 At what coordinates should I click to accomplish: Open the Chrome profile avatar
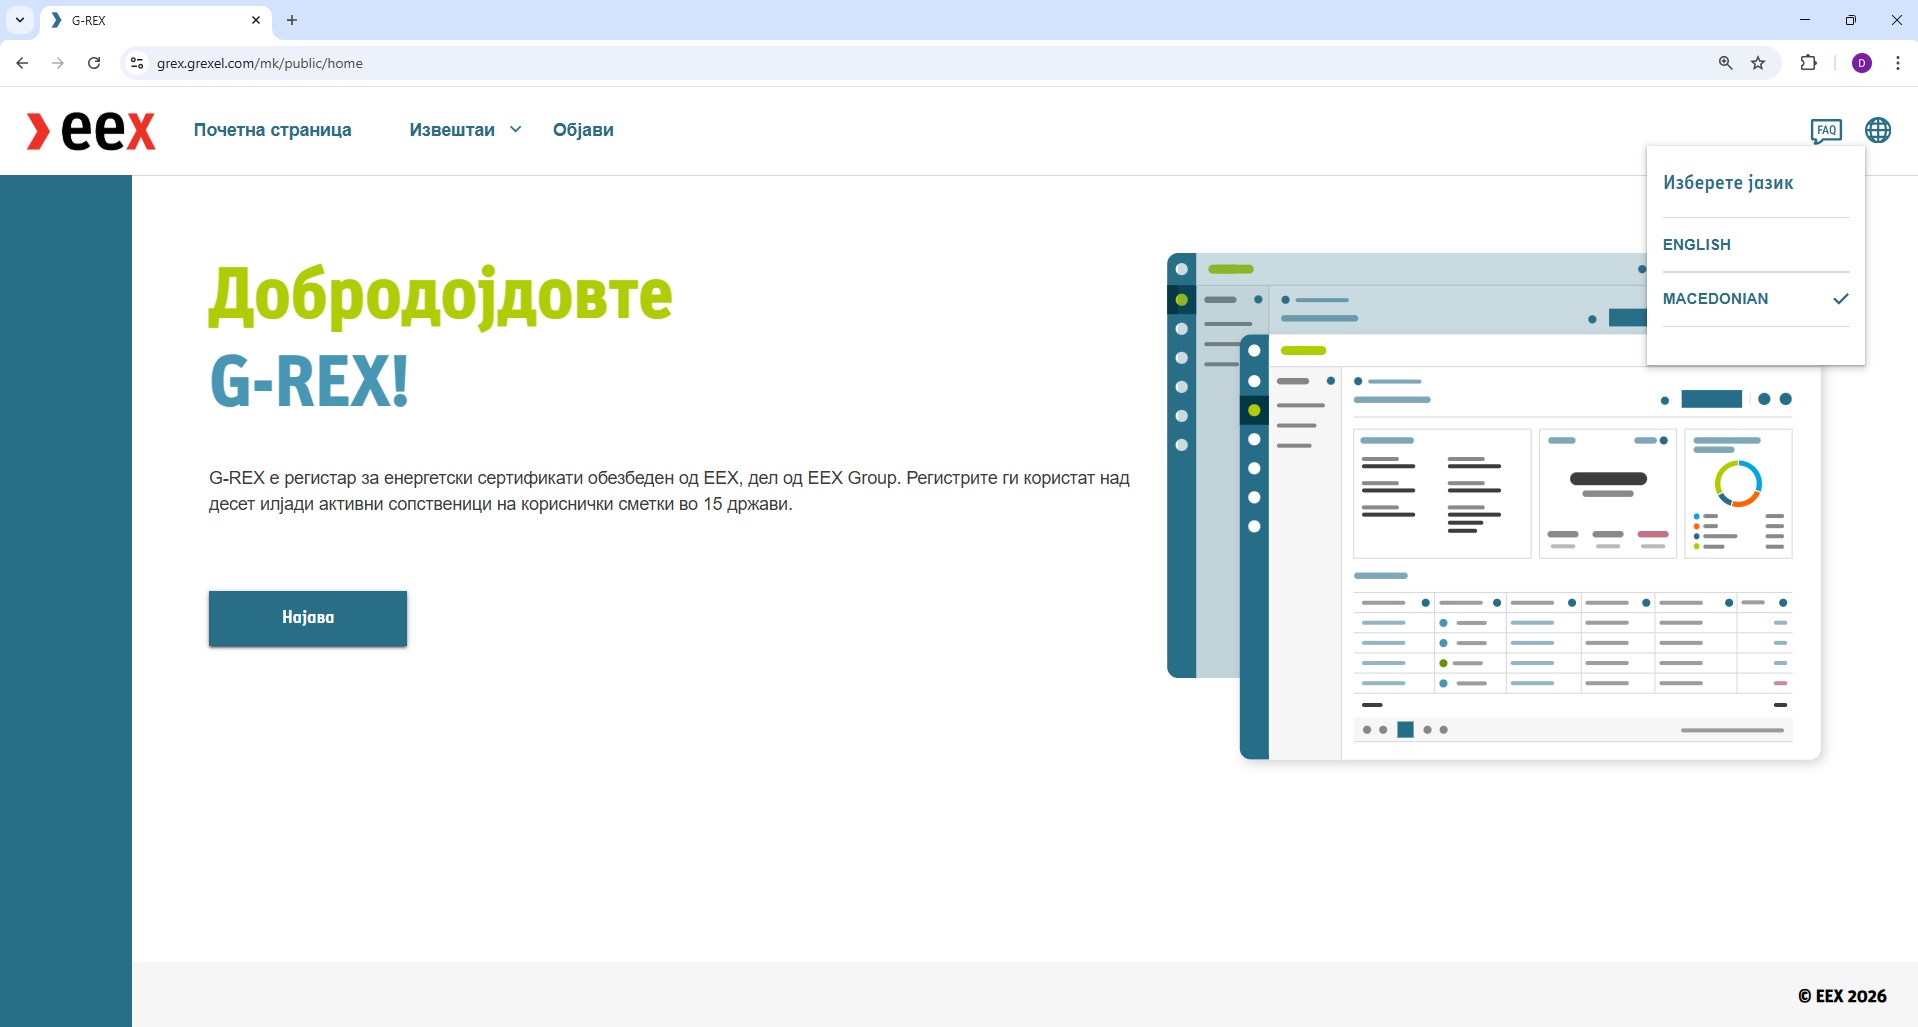(1861, 63)
